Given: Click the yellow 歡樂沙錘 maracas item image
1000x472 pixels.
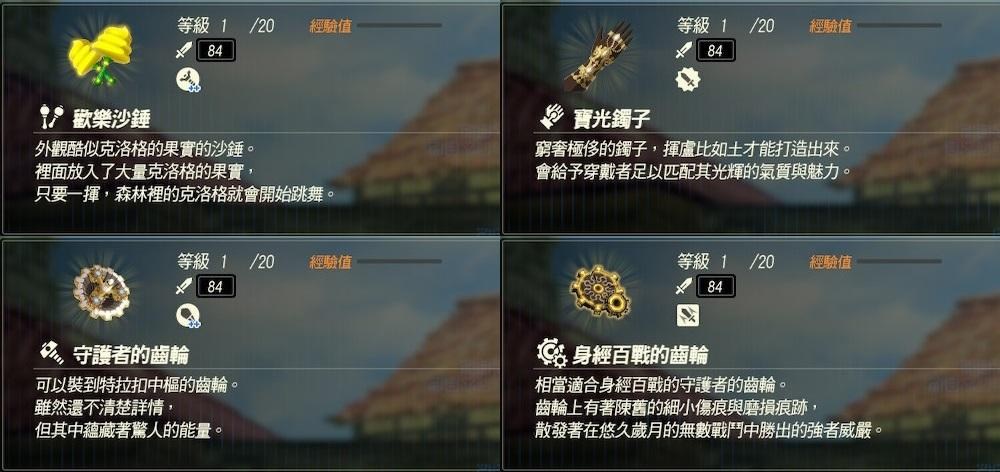Looking at the screenshot, I should tap(100, 56).
